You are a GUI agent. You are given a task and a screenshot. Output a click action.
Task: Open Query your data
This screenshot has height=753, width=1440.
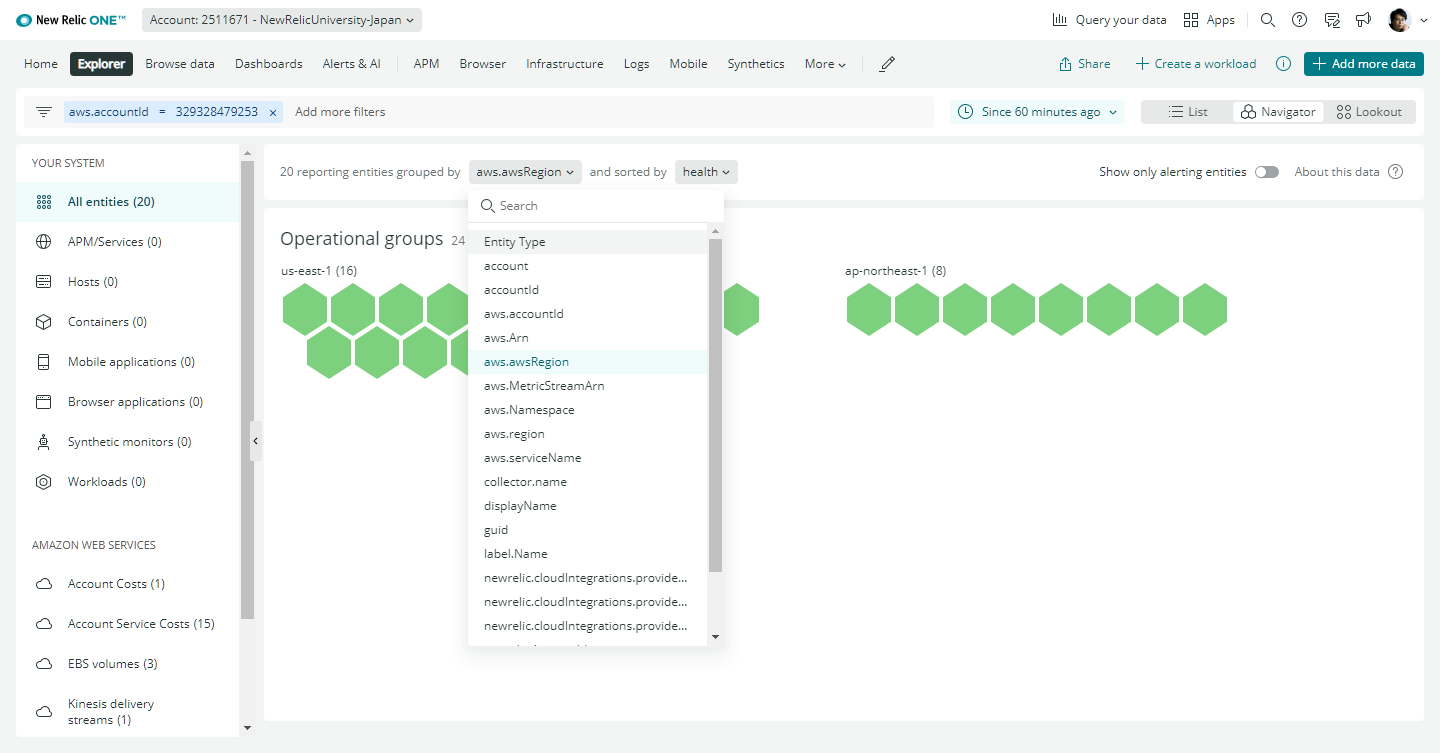click(1110, 20)
